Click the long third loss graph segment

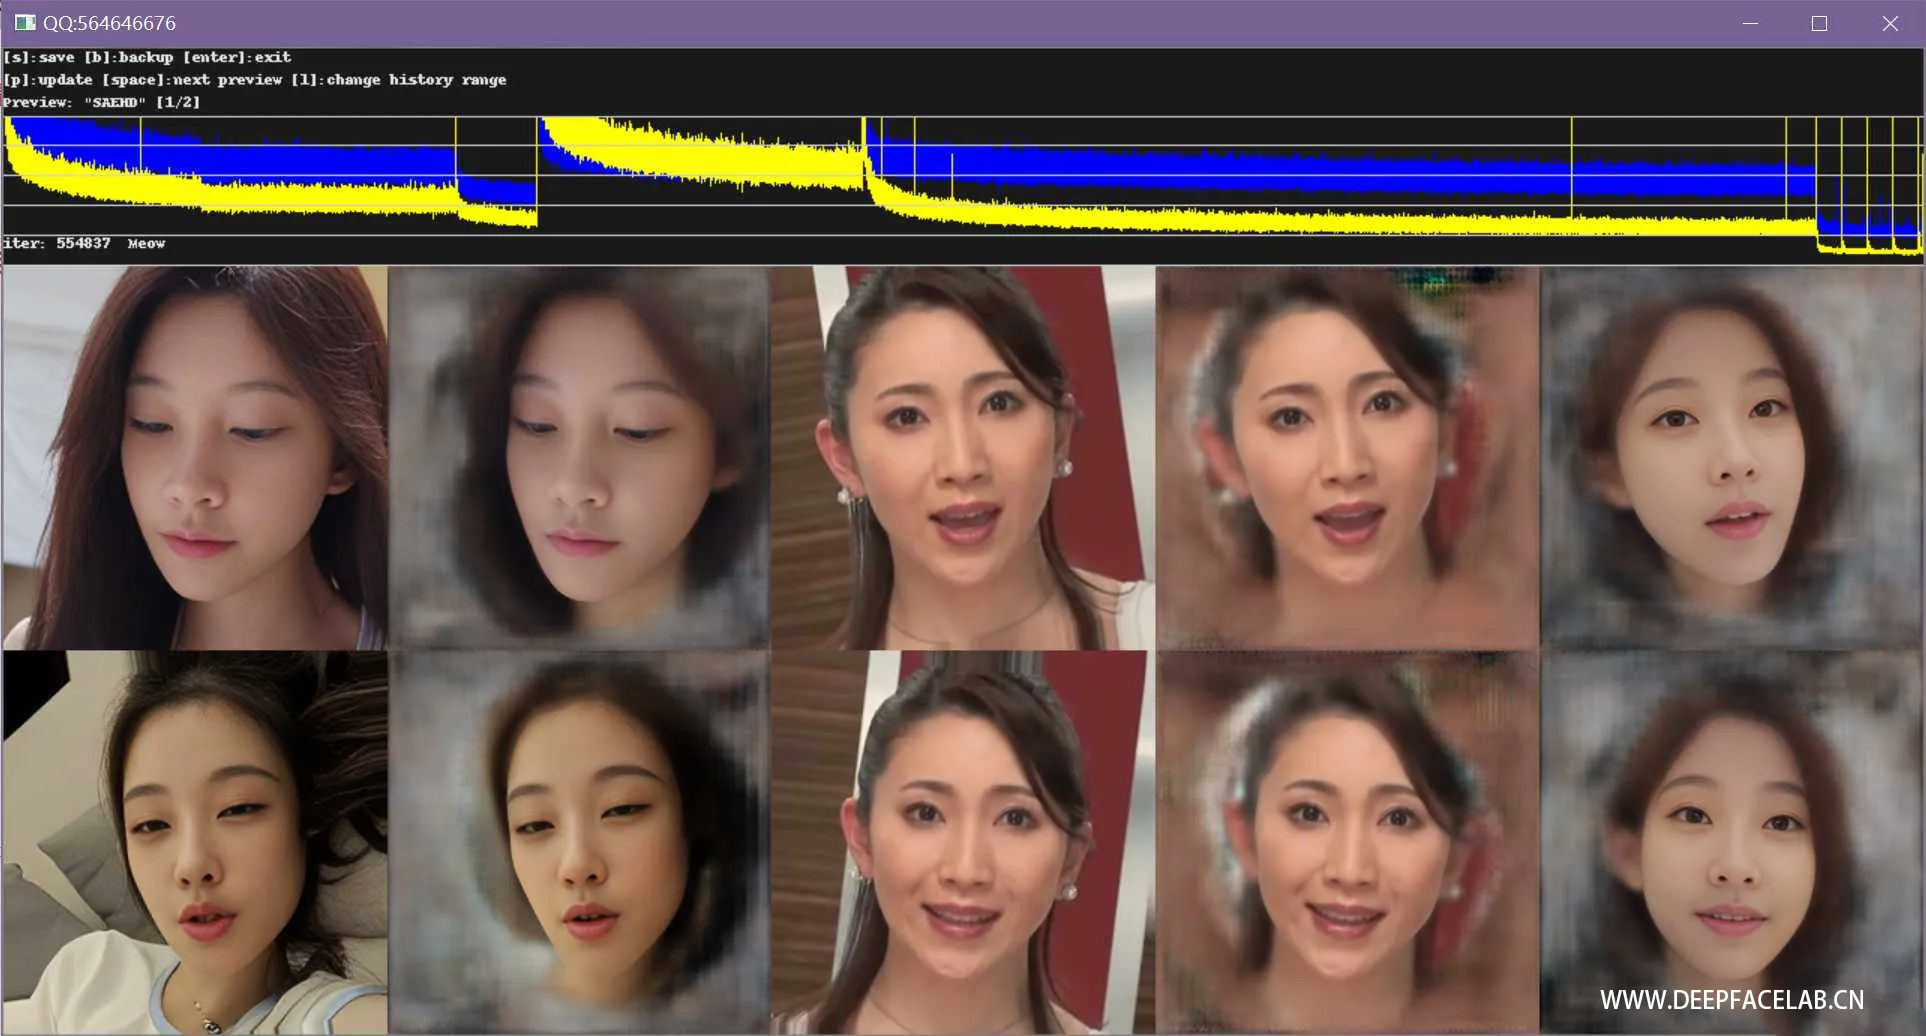1340,177
